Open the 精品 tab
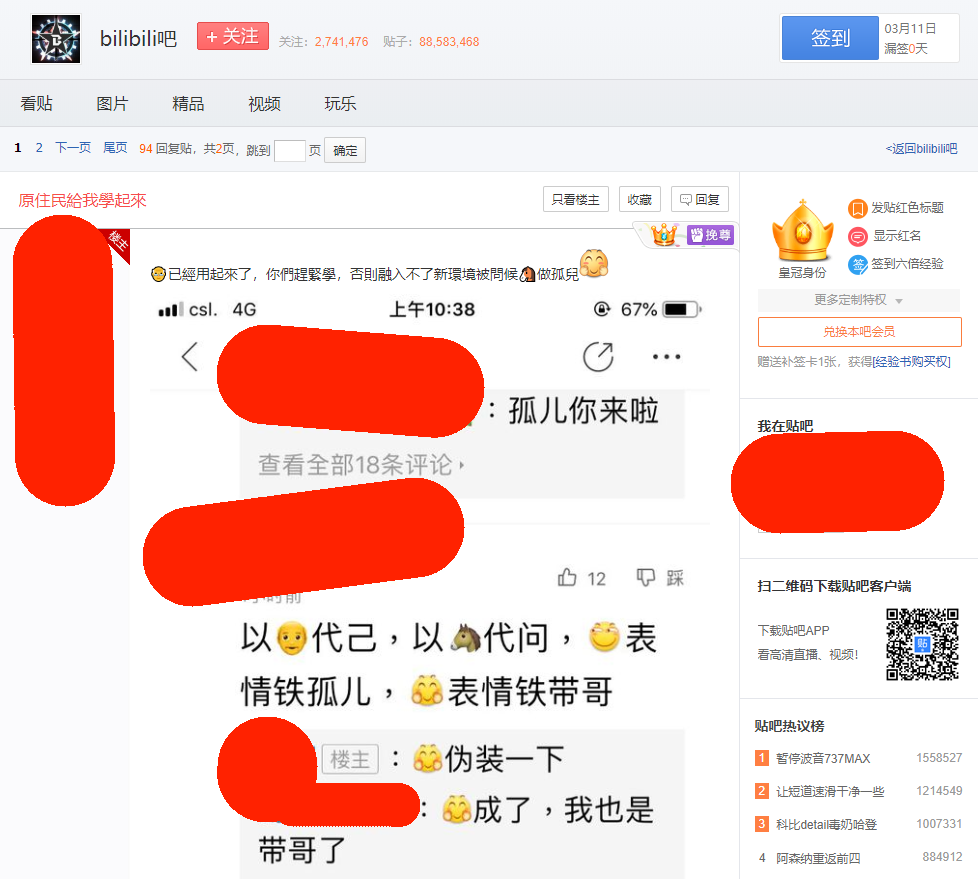 point(188,104)
